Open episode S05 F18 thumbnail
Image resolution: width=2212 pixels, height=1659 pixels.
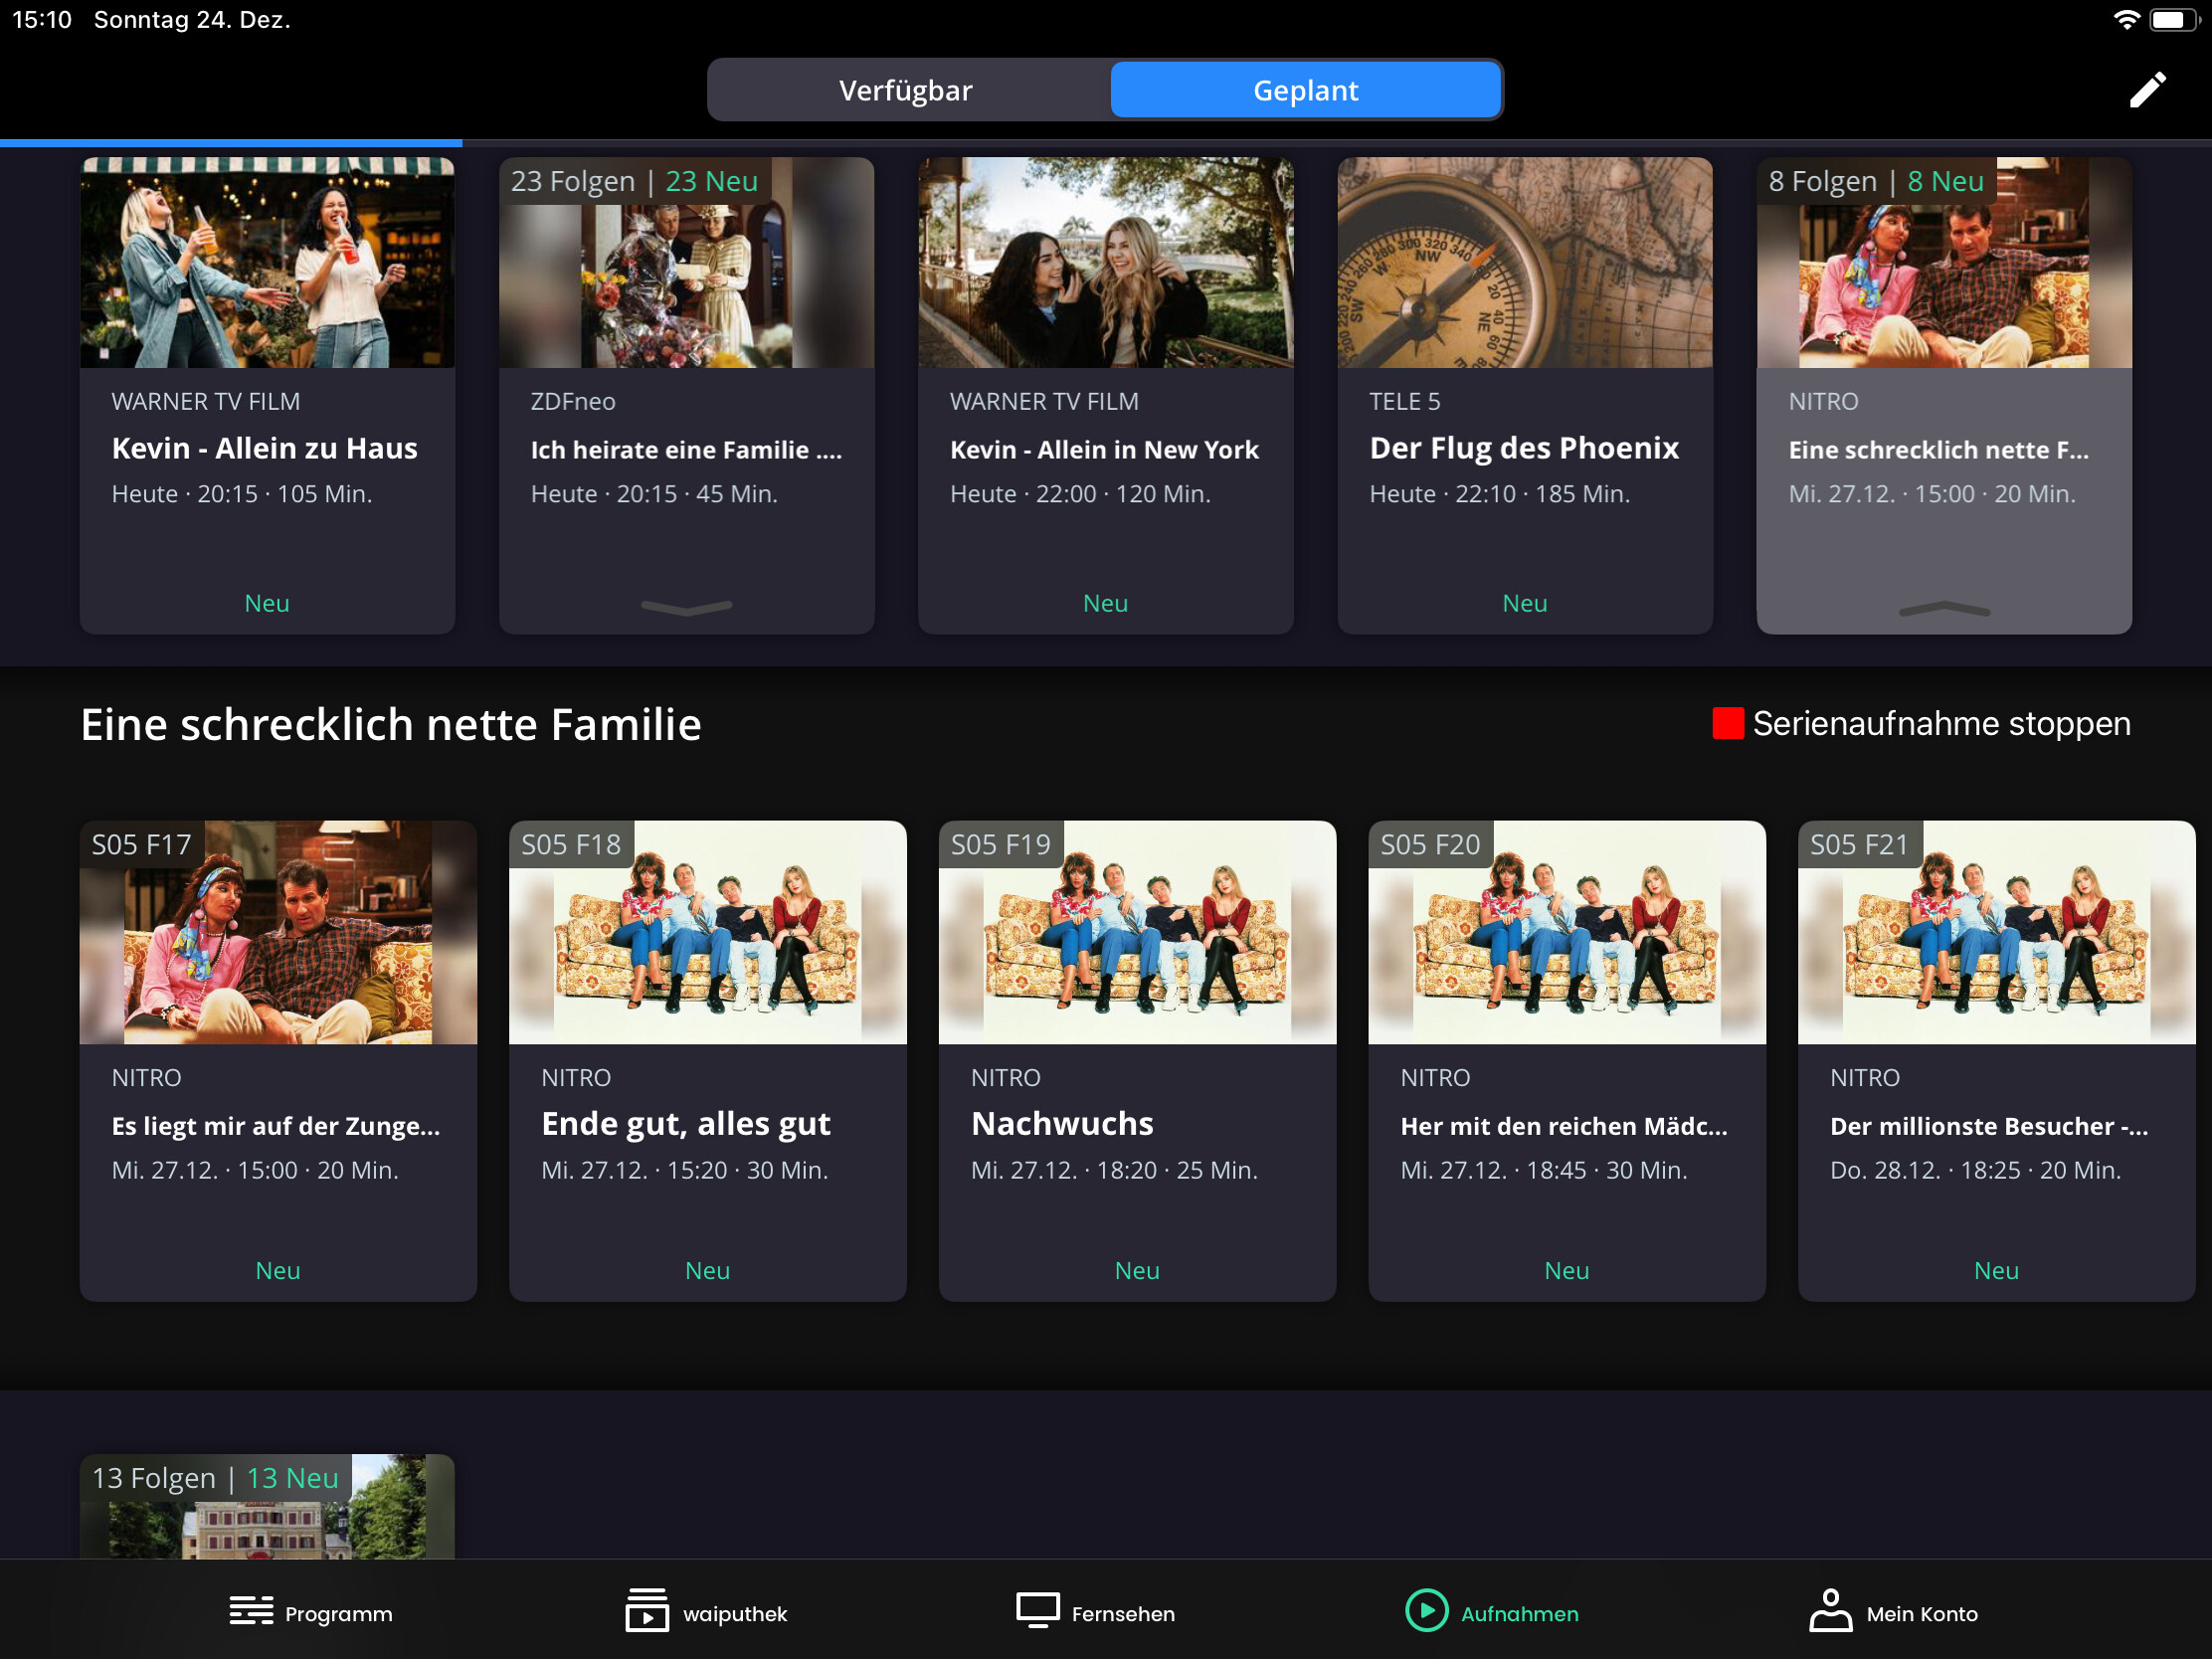click(x=708, y=932)
